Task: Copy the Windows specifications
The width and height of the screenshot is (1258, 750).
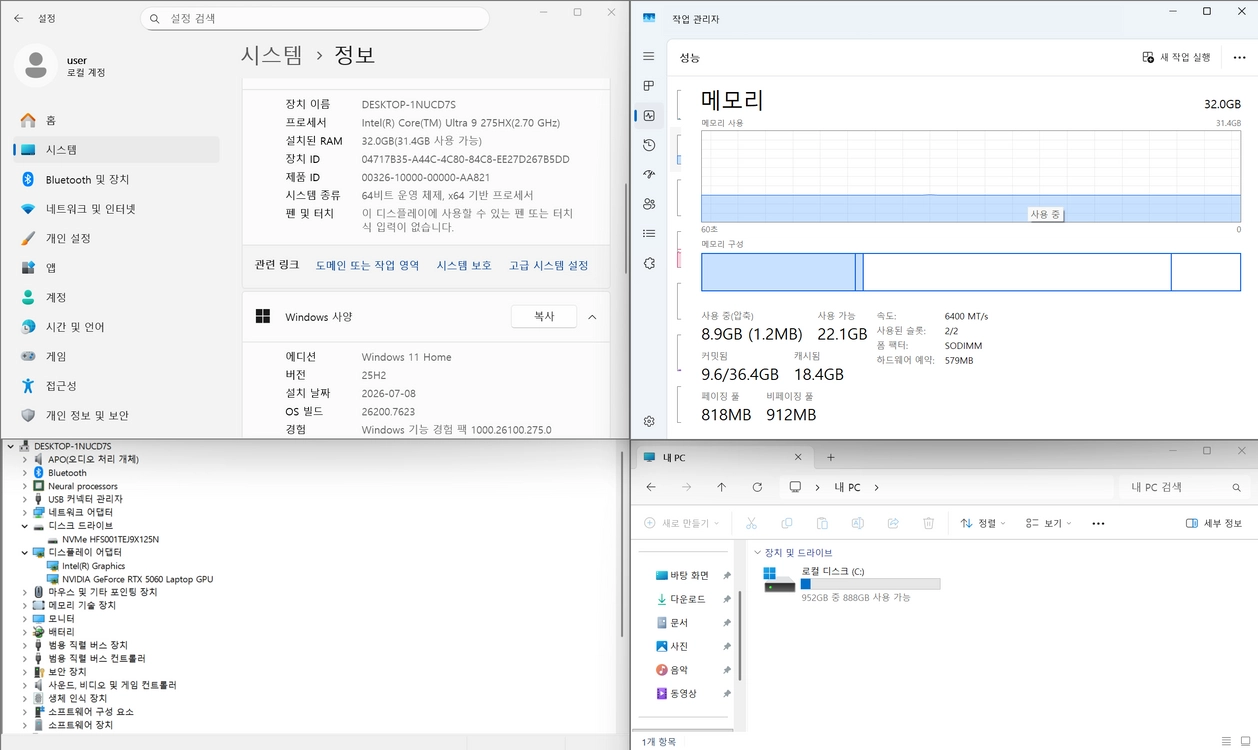Action: coord(543,316)
